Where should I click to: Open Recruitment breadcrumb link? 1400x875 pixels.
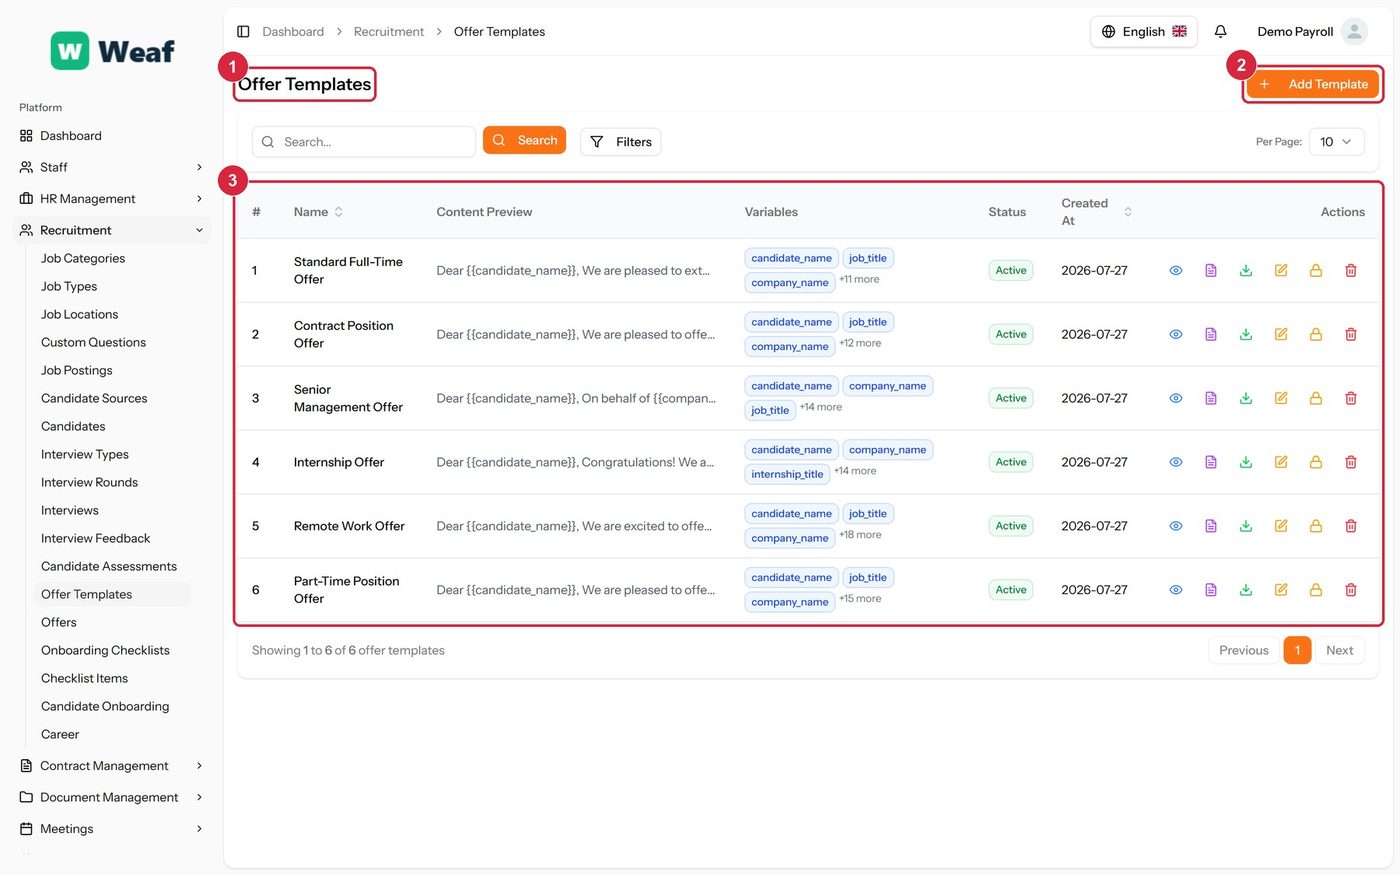coord(389,32)
